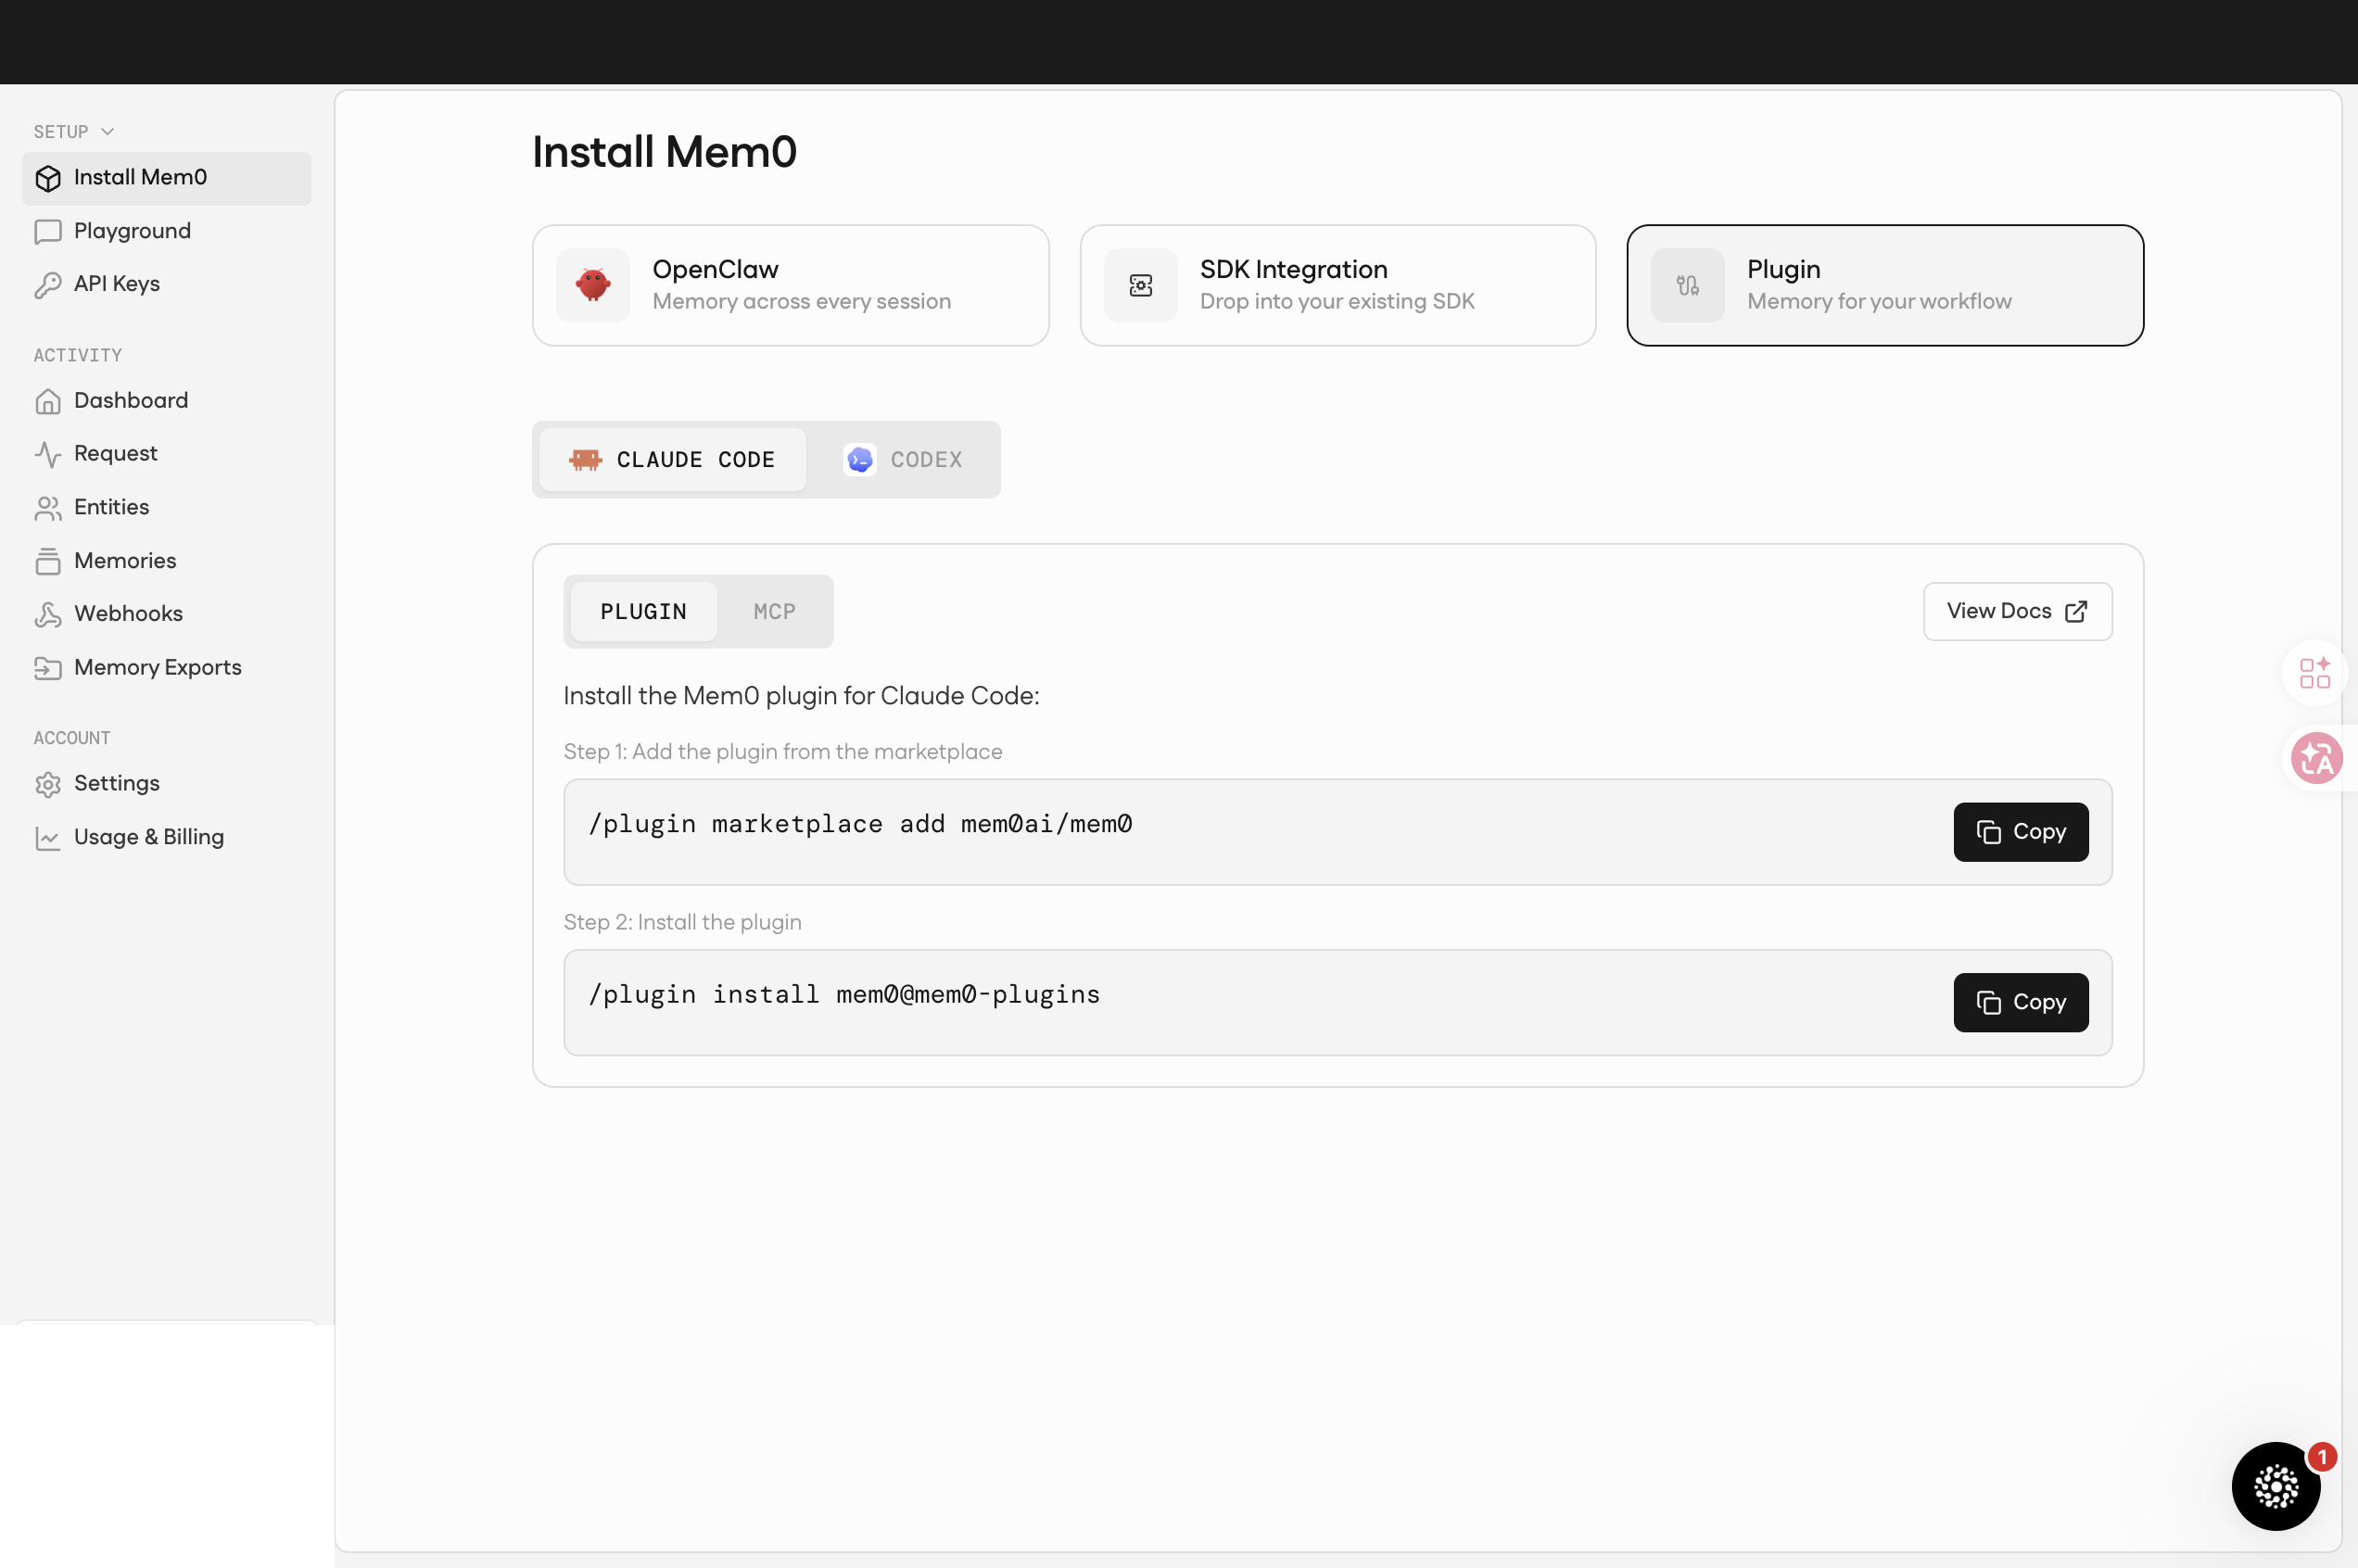Click the SDK Integration card icon
Viewport: 2358px width, 1568px height.
[x=1140, y=285]
